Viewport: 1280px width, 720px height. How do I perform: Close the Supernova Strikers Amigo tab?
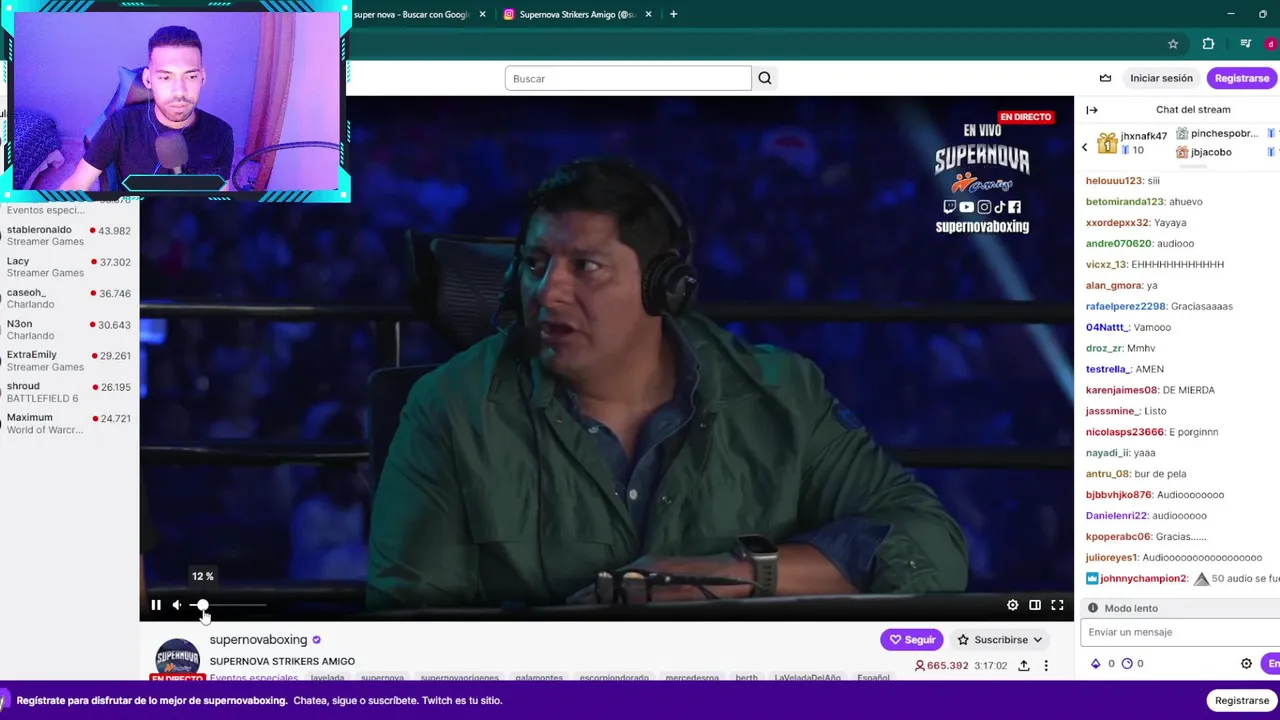click(648, 14)
